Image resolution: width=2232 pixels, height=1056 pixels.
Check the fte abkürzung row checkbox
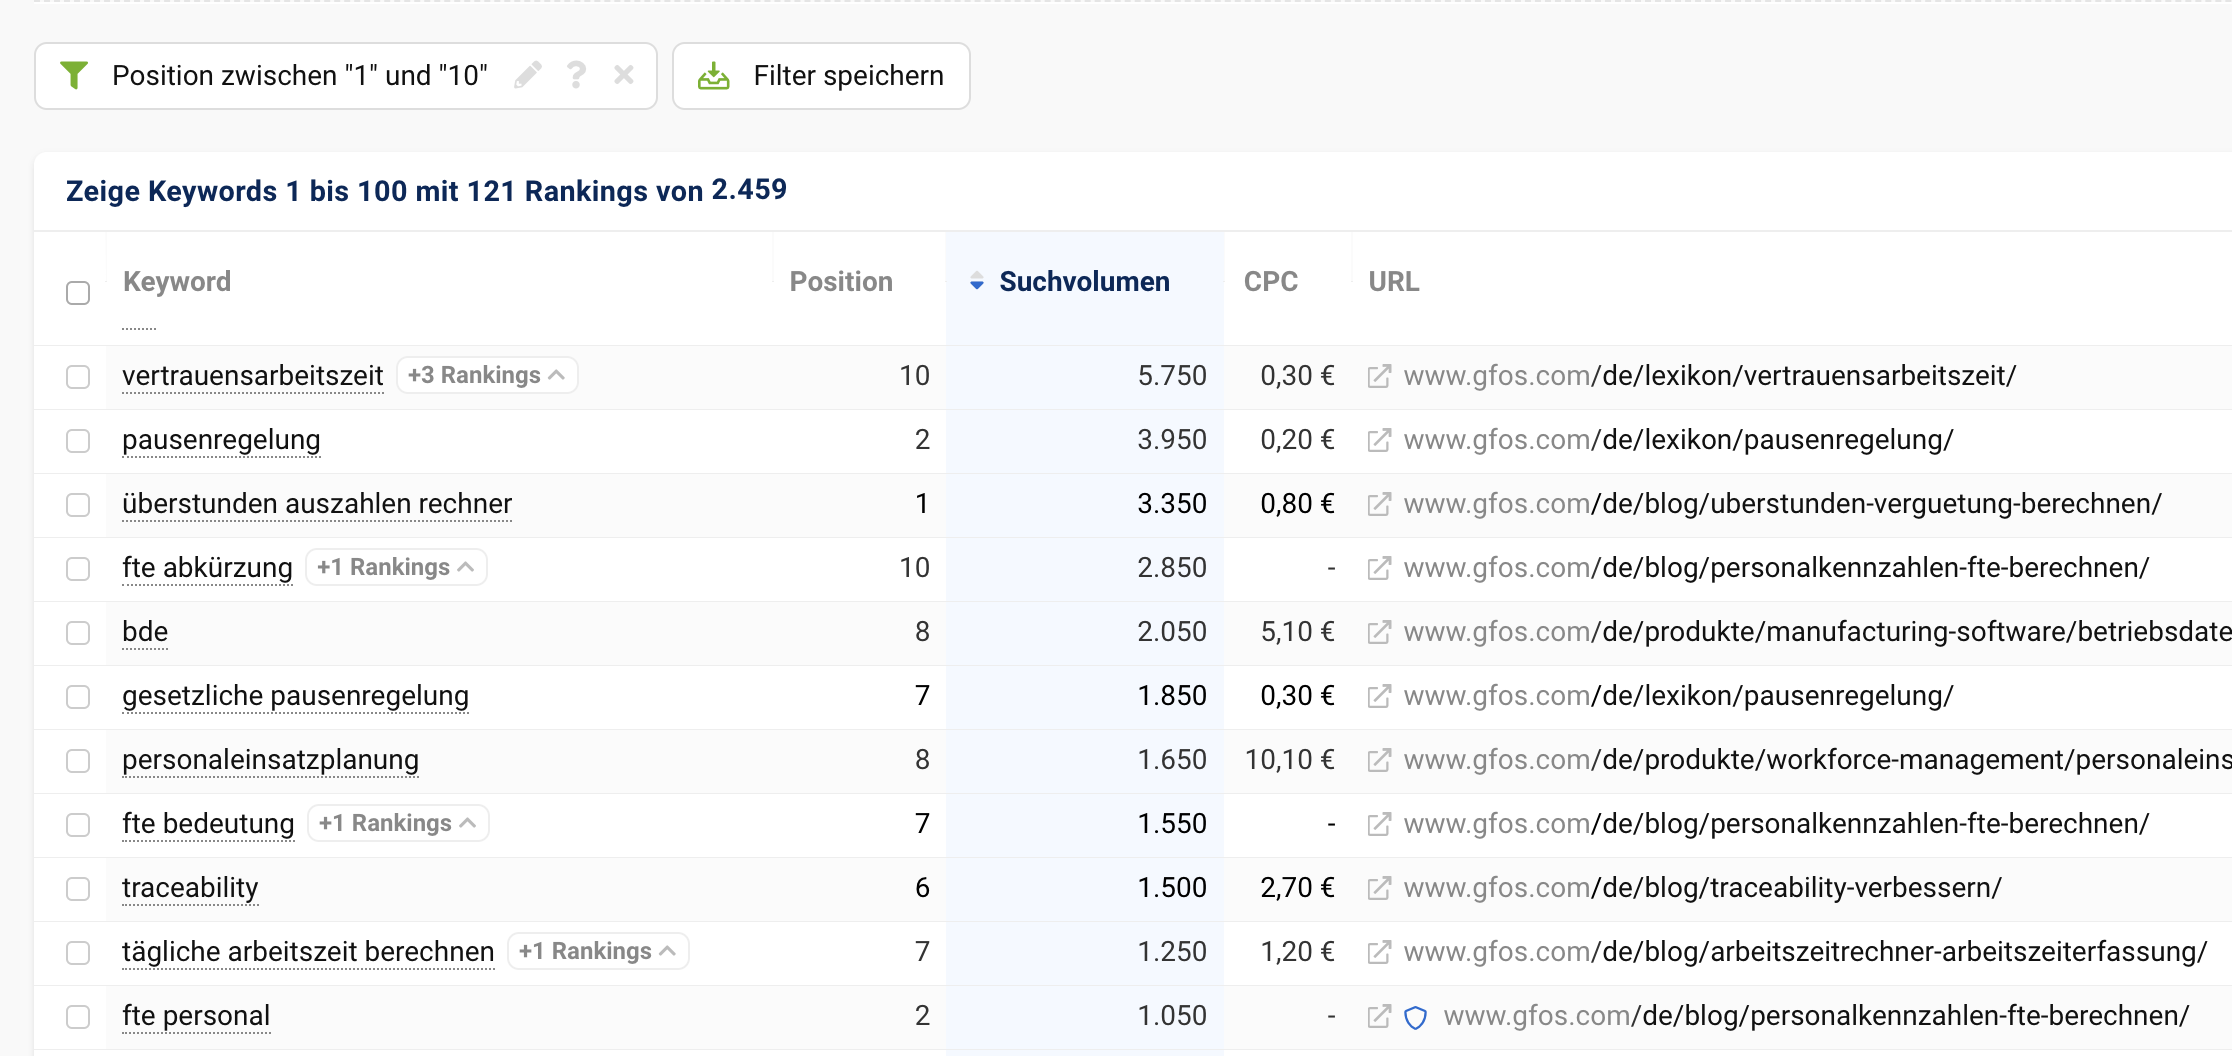(x=78, y=569)
